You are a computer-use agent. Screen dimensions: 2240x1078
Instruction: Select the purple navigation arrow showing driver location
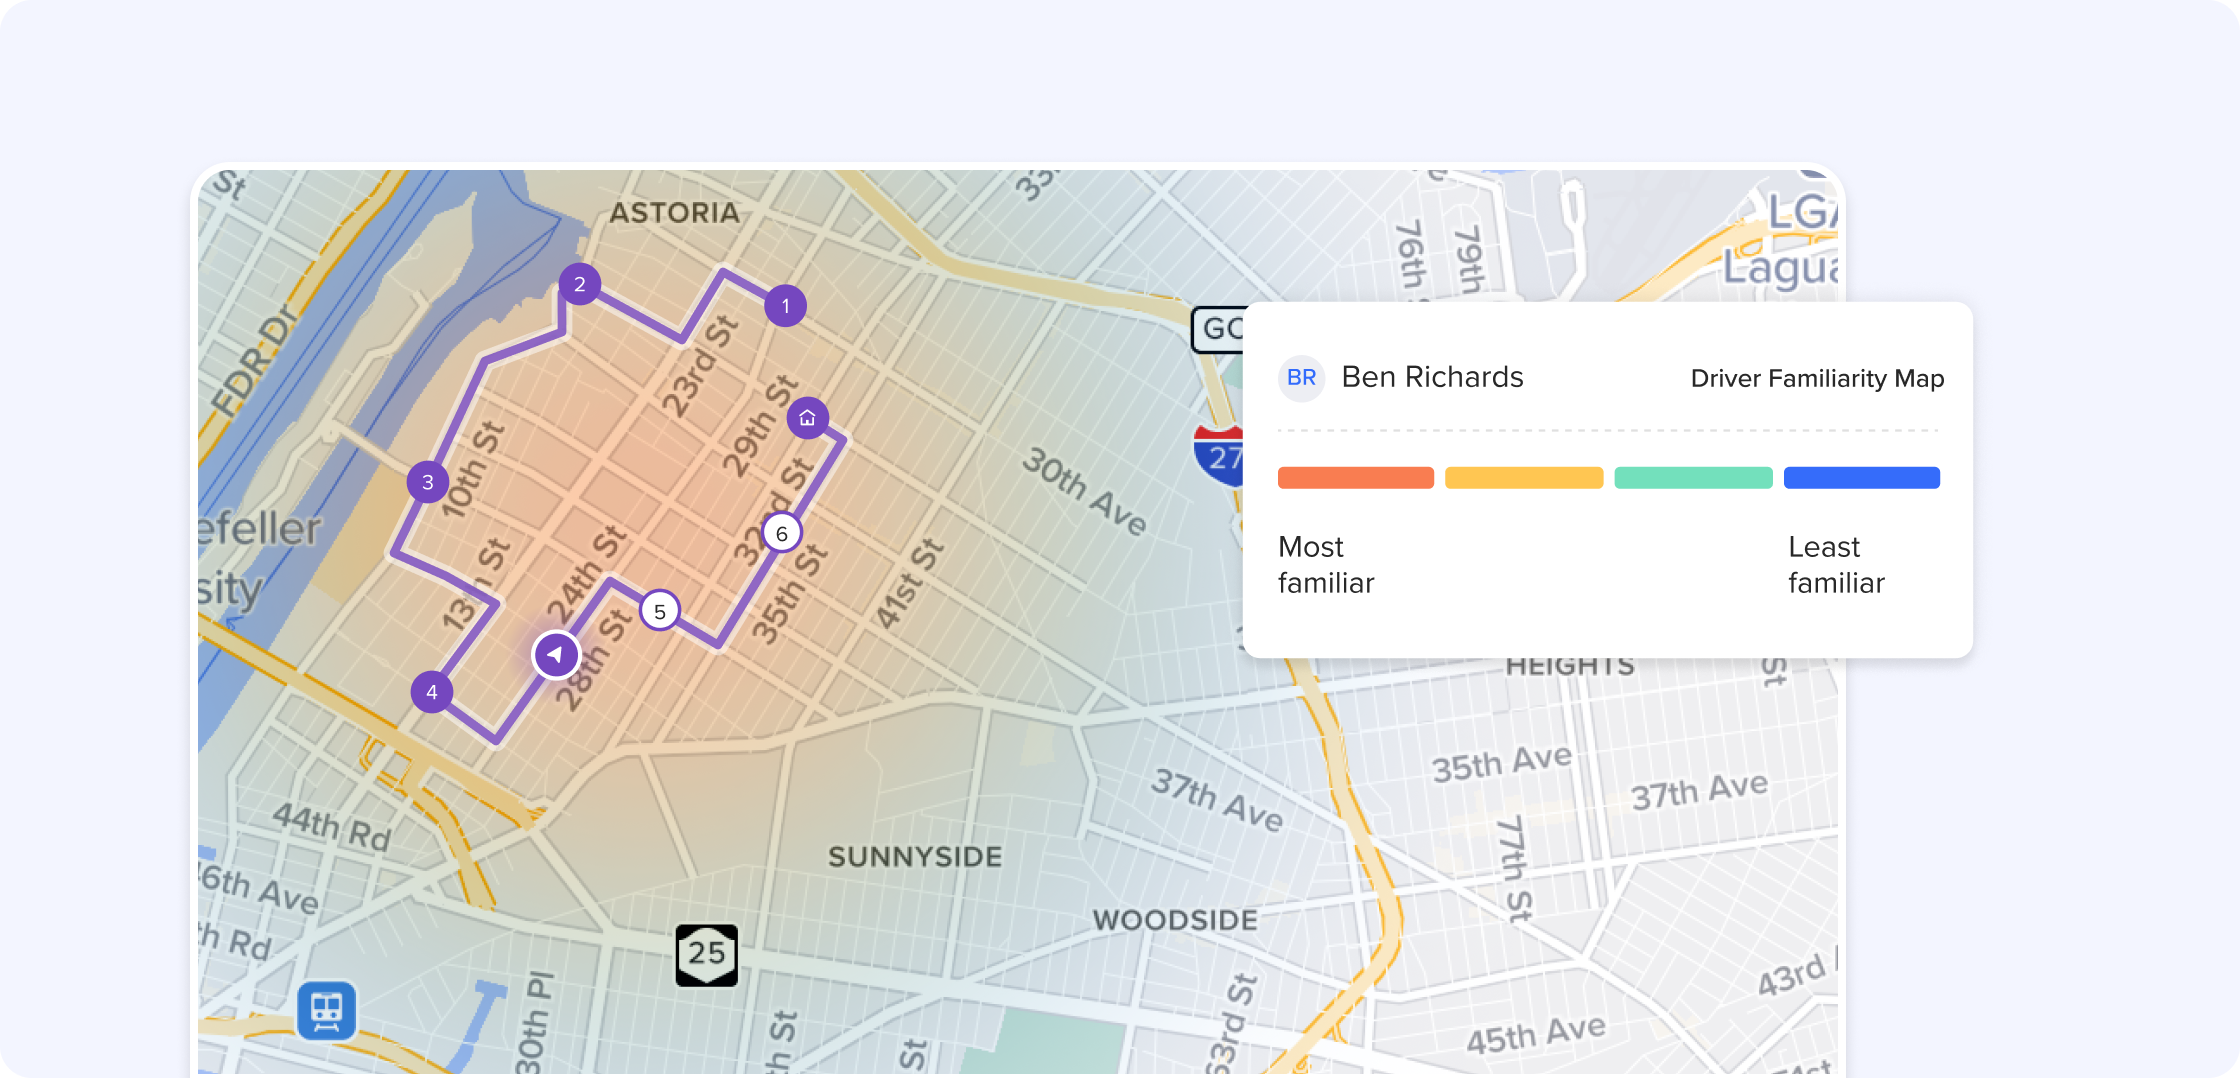coord(555,653)
